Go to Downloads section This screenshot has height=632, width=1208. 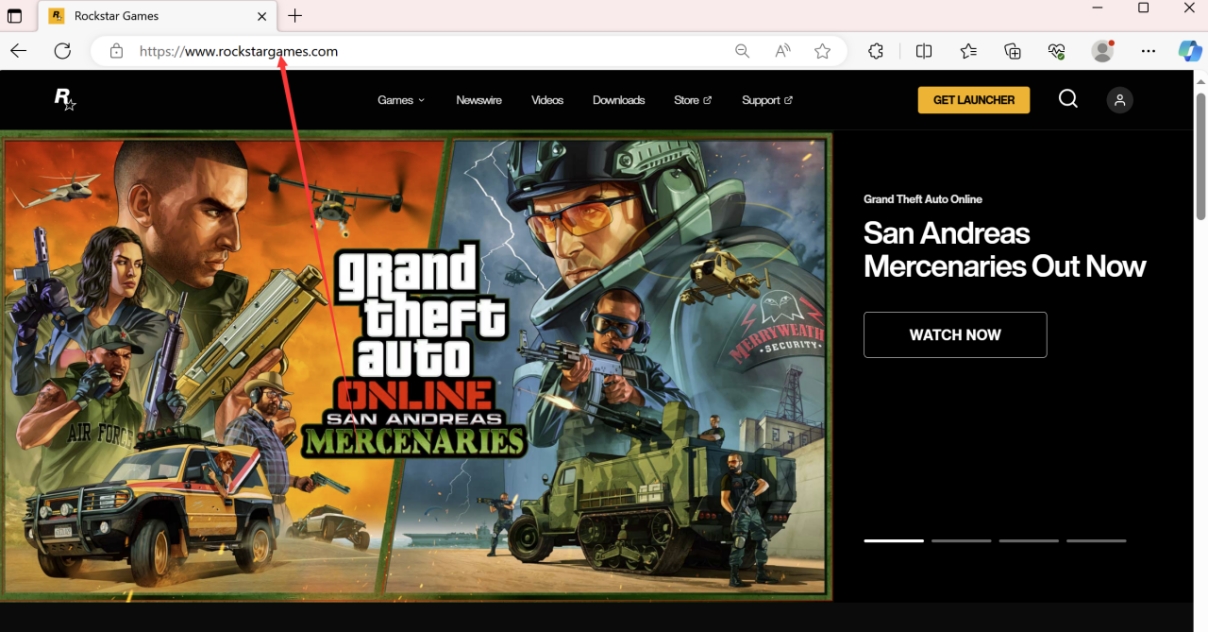(x=618, y=100)
